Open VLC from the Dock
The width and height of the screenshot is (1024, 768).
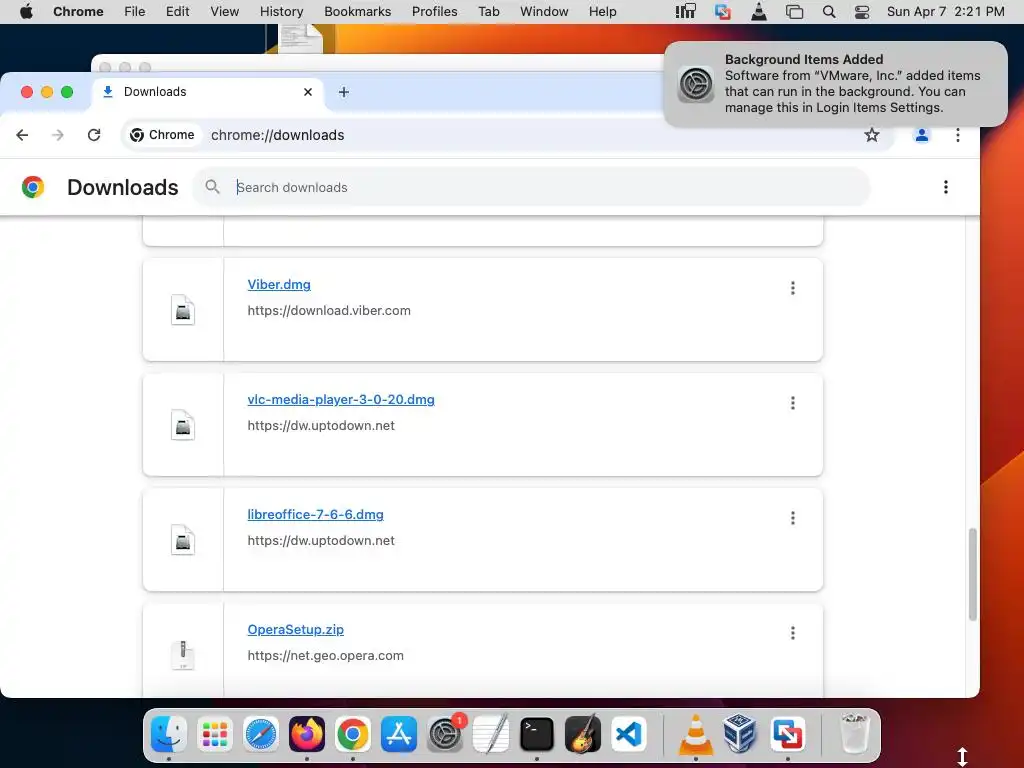coord(696,734)
